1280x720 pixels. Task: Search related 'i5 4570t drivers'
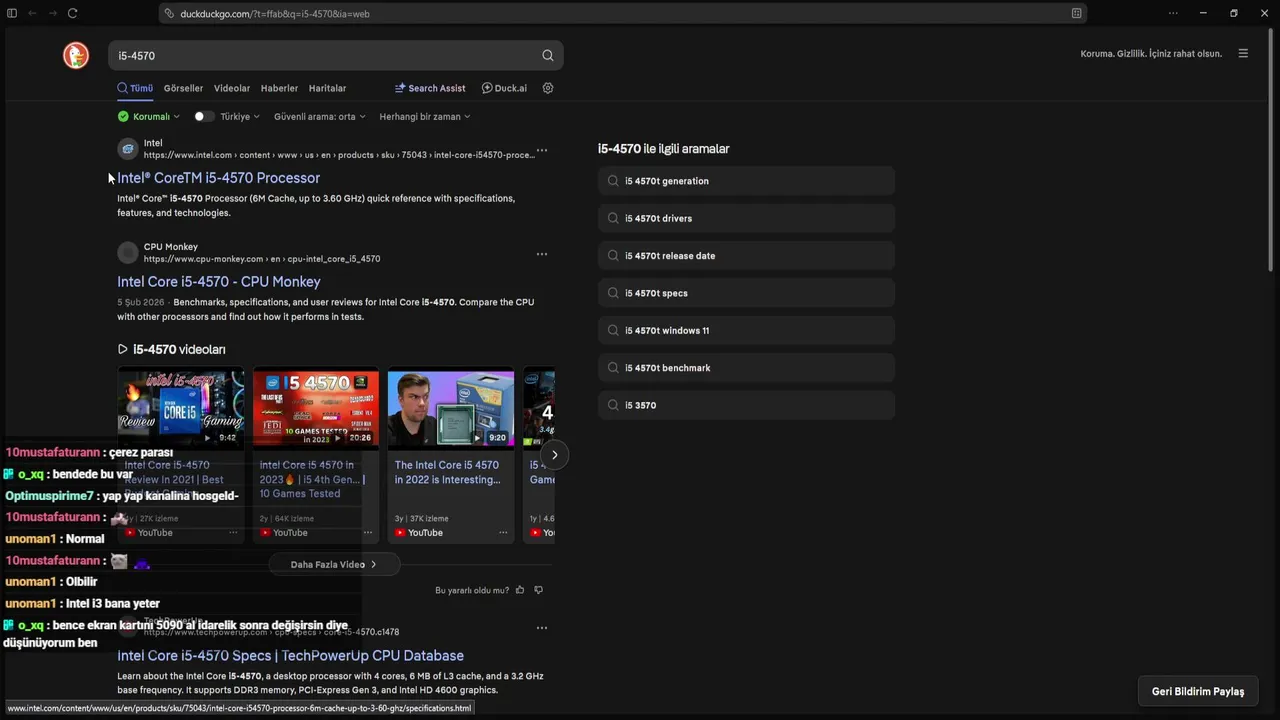point(746,218)
